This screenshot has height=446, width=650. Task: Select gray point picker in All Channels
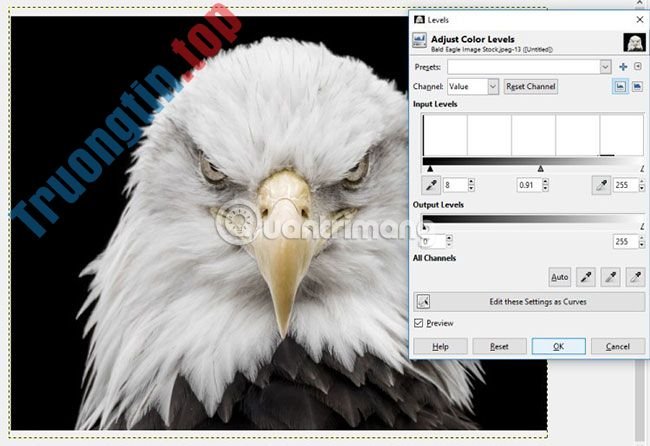click(613, 277)
